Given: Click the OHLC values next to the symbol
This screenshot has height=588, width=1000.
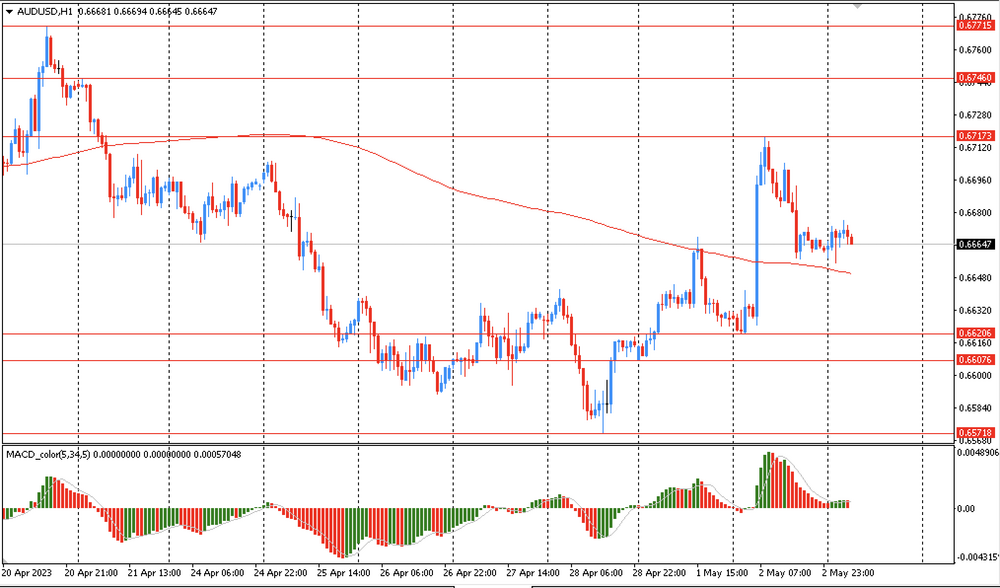Looking at the screenshot, I should click(149, 11).
